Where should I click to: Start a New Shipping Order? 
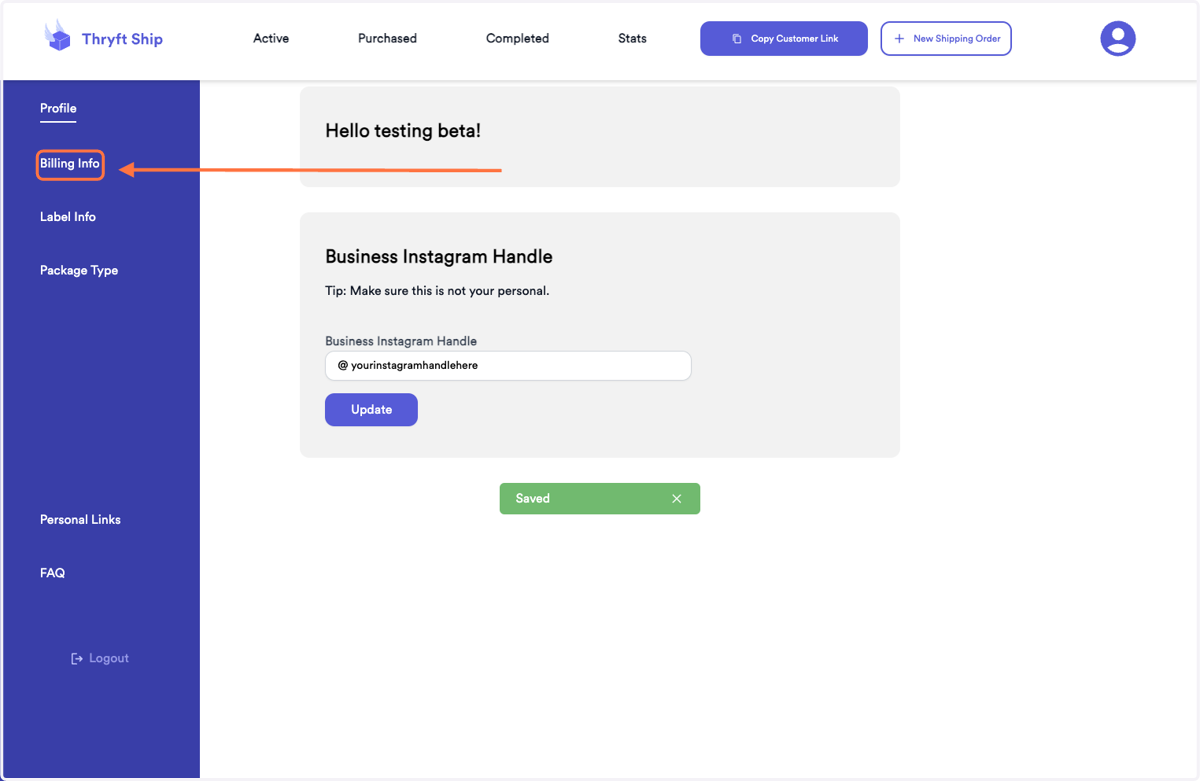pos(946,39)
